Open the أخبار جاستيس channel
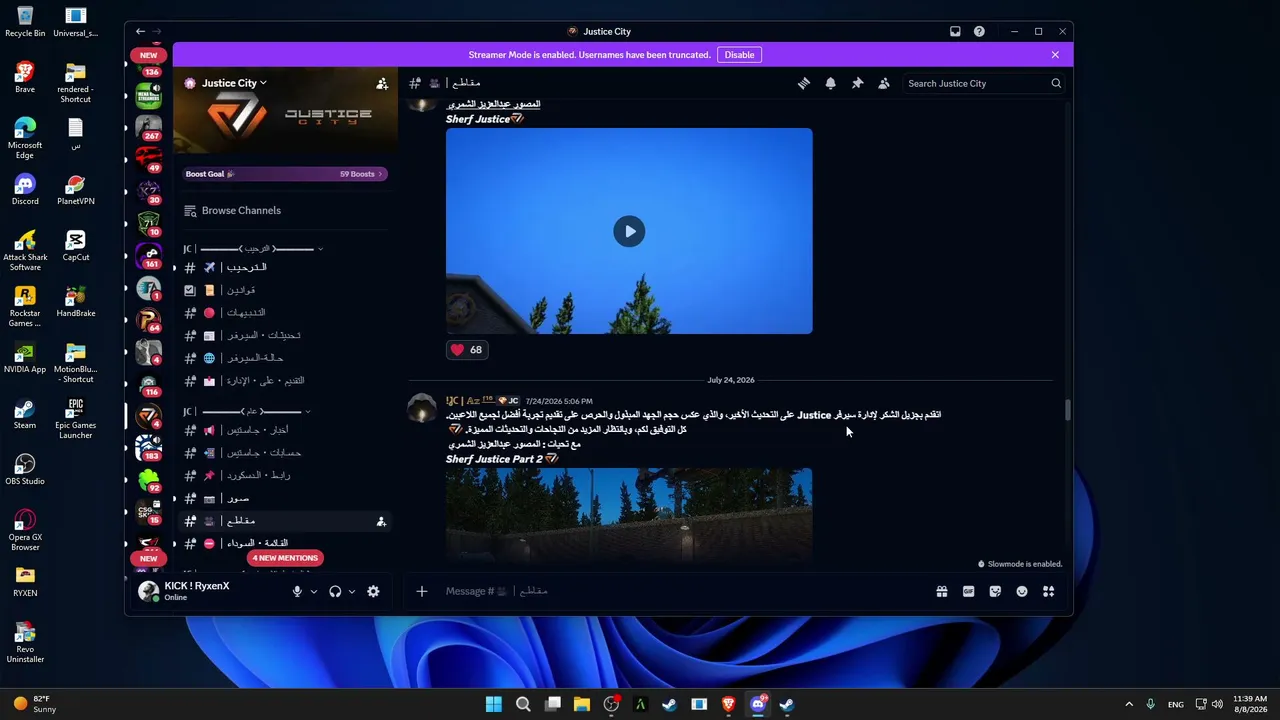Screen dimensions: 1280x720 point(284,430)
